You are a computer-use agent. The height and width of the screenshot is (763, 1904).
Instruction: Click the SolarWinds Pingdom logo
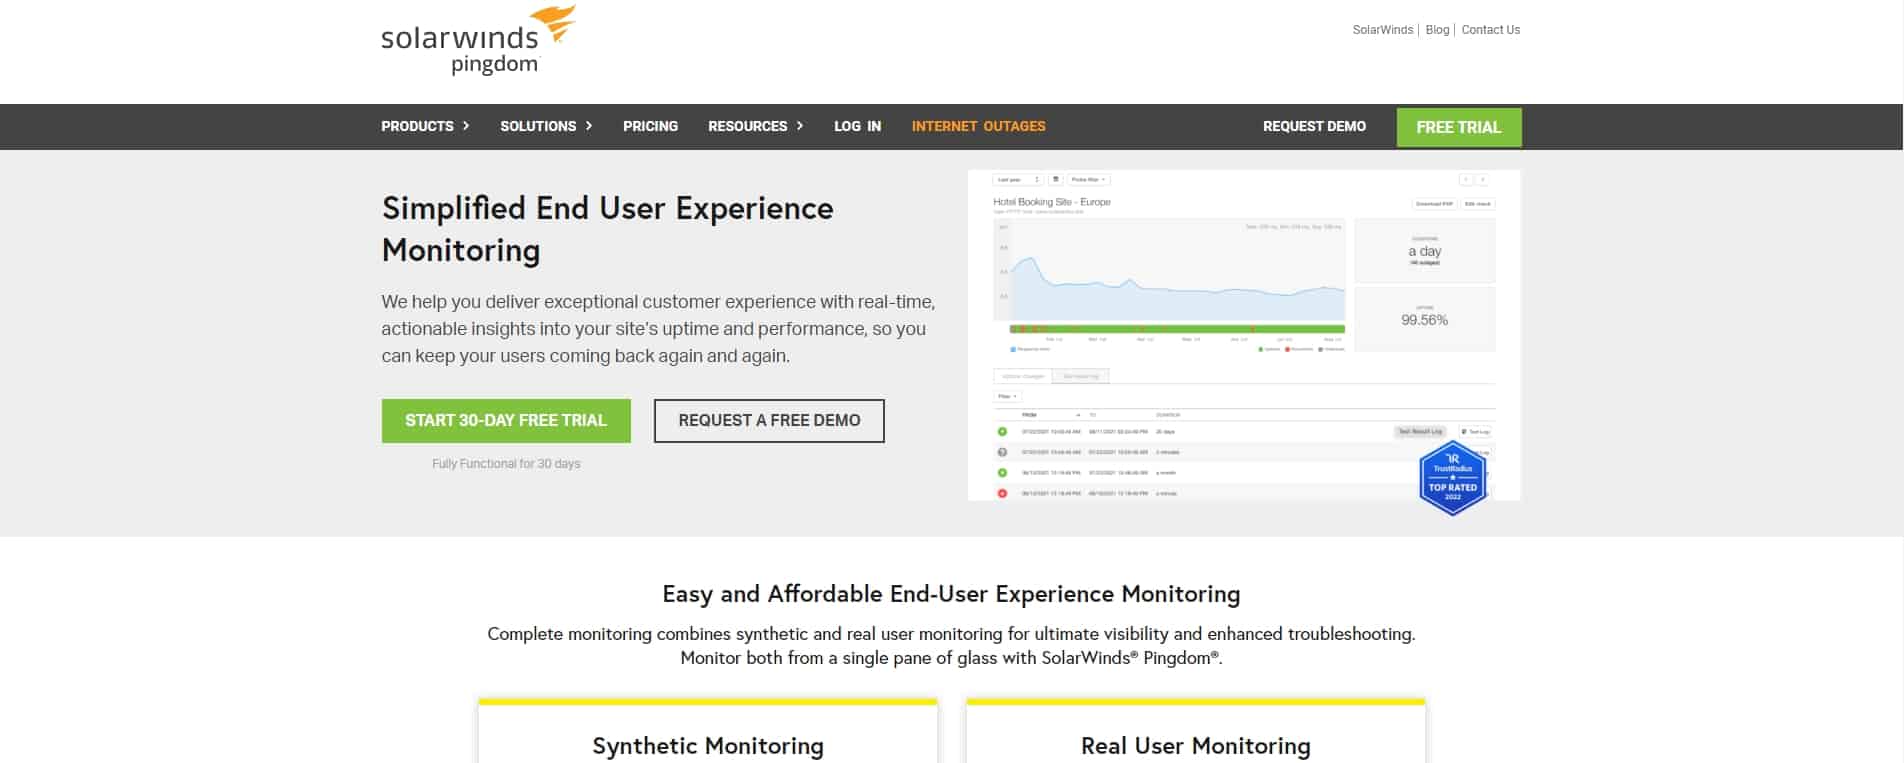pos(478,40)
